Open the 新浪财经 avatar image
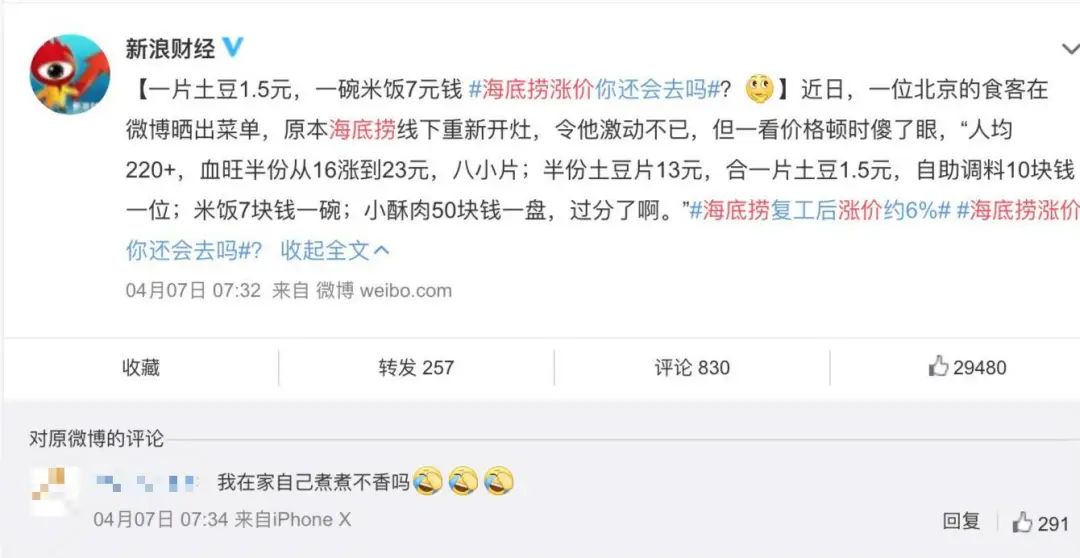 (70, 74)
